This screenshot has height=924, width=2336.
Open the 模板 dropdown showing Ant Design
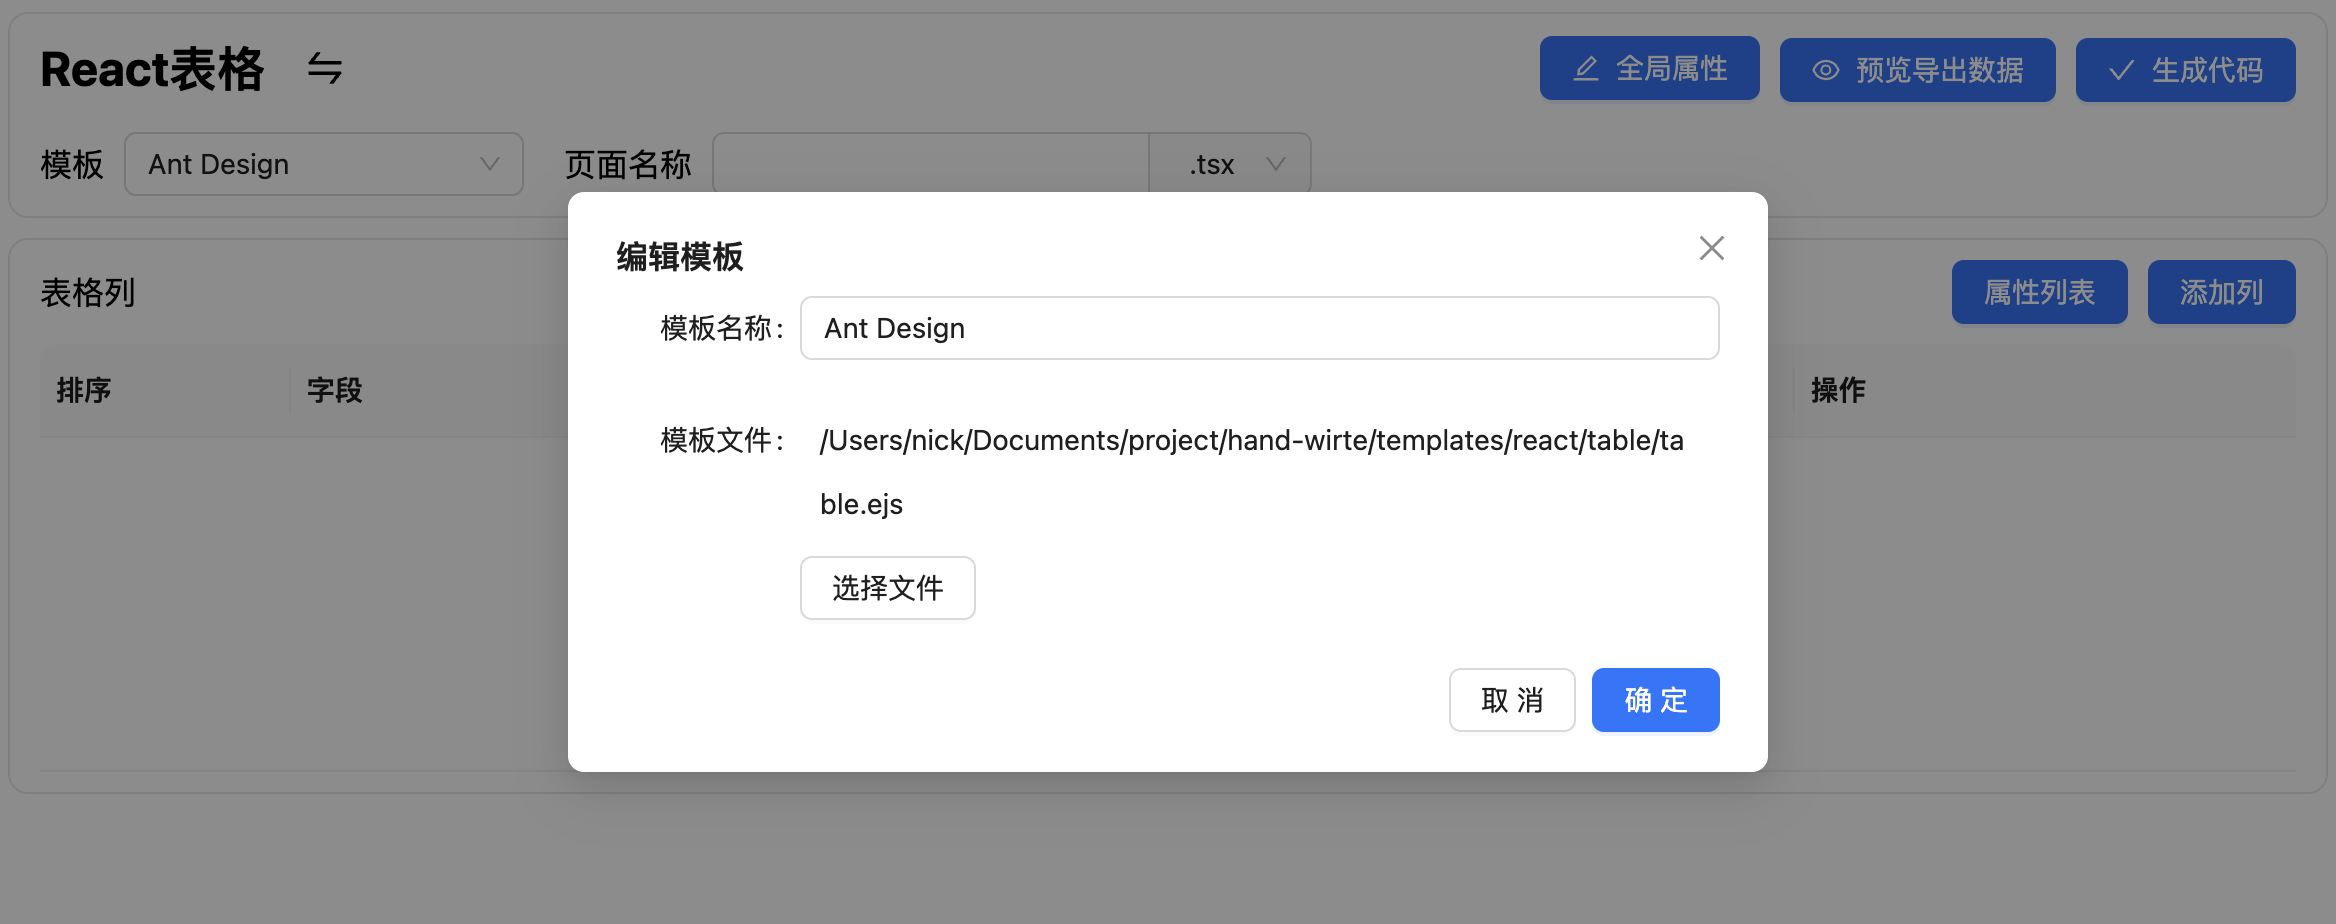[322, 163]
